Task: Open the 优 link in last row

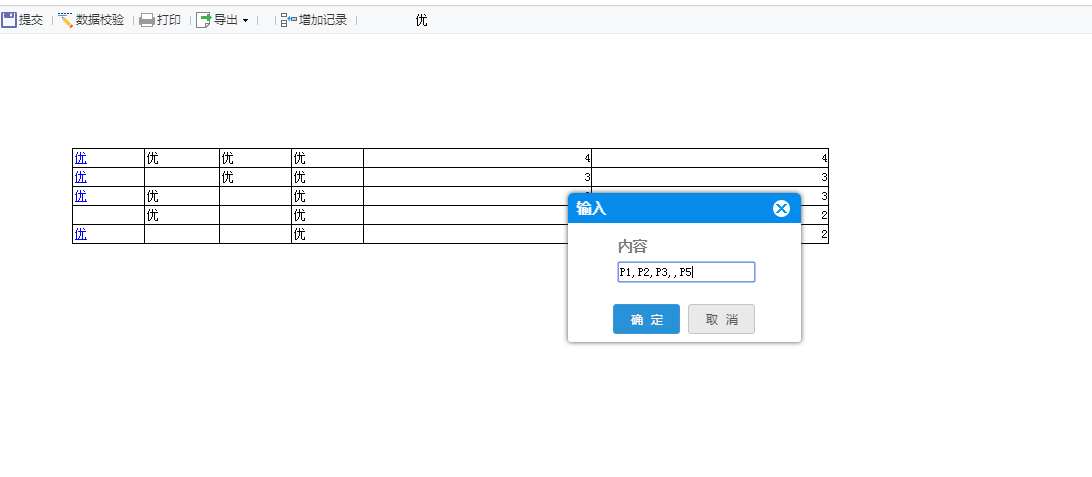Action: pyautogui.click(x=81, y=235)
